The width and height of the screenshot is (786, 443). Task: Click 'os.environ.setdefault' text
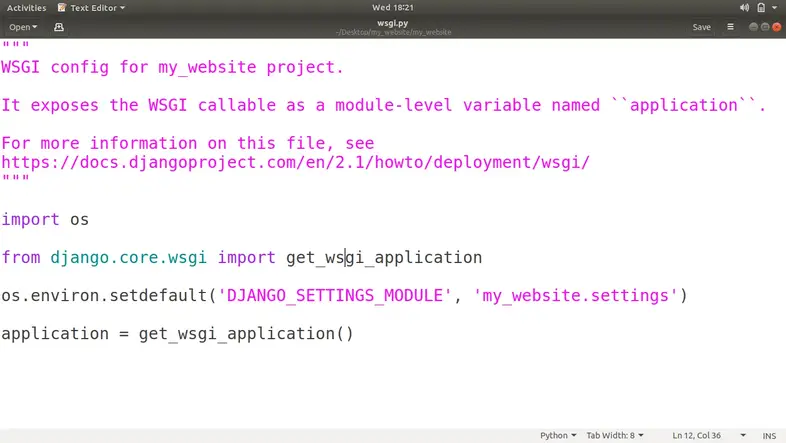point(104,296)
